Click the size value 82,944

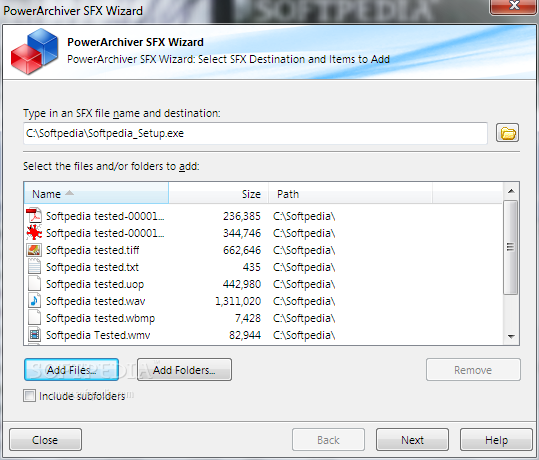(245, 335)
